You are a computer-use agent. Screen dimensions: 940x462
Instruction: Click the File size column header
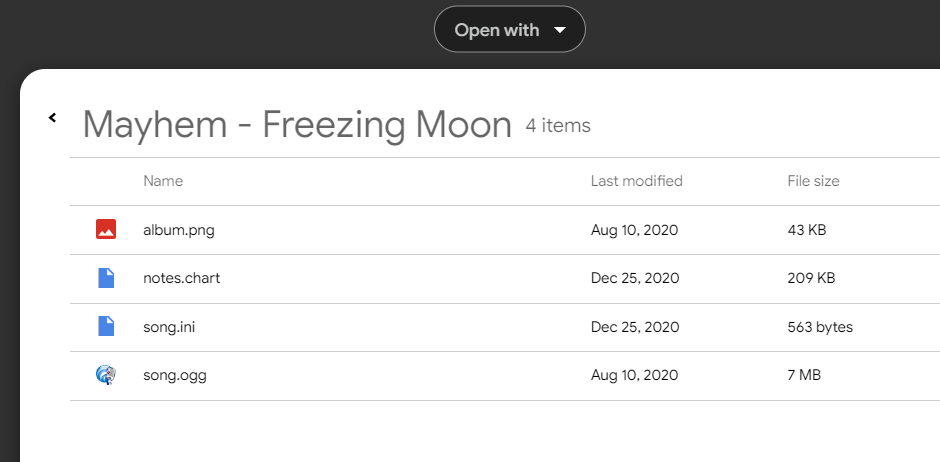(x=813, y=181)
